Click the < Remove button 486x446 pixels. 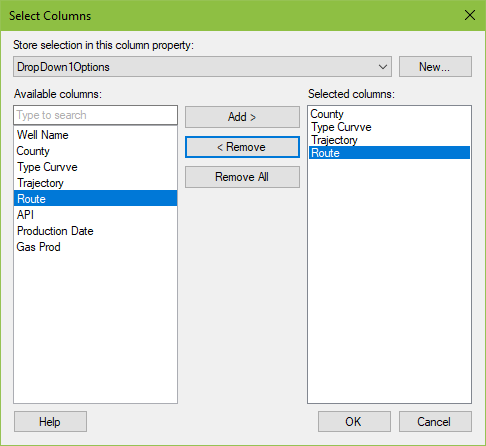[242, 147]
